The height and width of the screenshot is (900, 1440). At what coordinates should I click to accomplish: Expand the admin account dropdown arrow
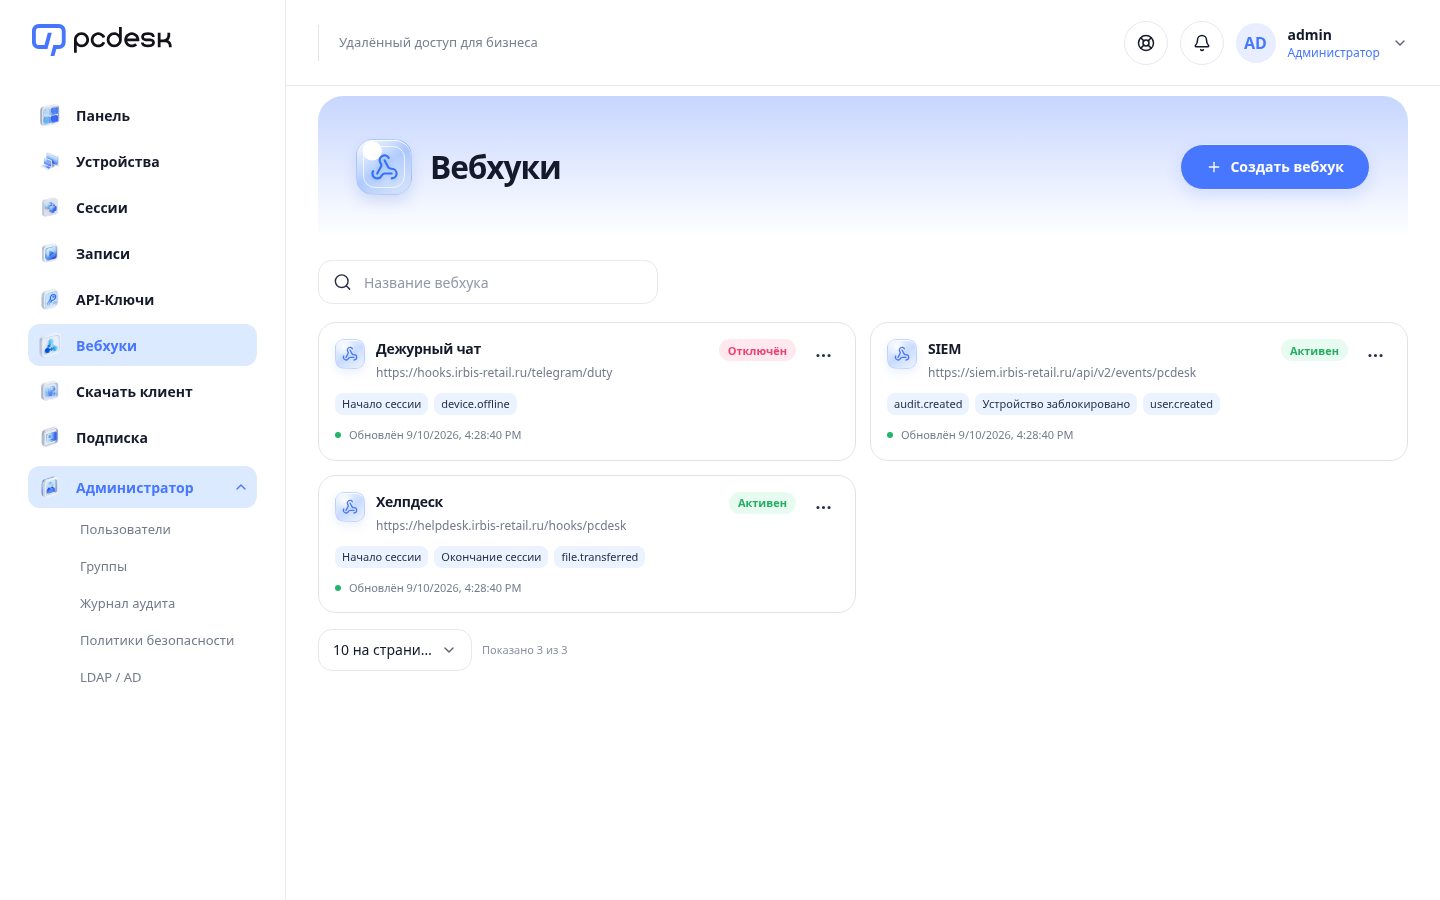tap(1400, 43)
